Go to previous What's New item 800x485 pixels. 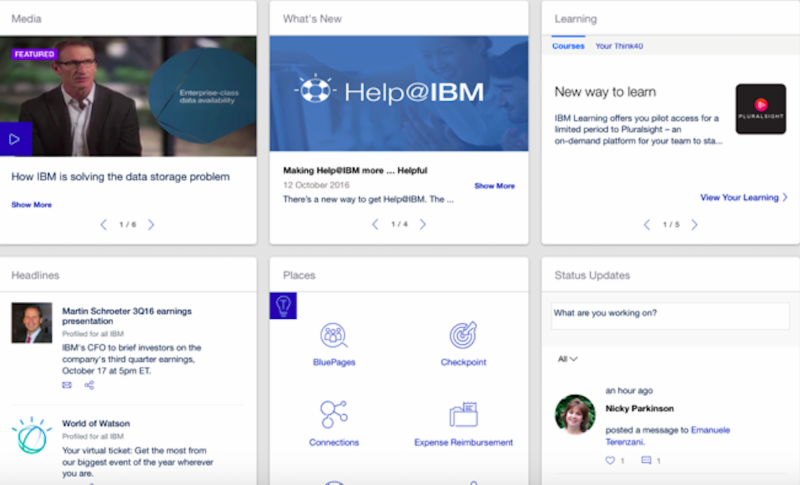pyautogui.click(x=375, y=225)
